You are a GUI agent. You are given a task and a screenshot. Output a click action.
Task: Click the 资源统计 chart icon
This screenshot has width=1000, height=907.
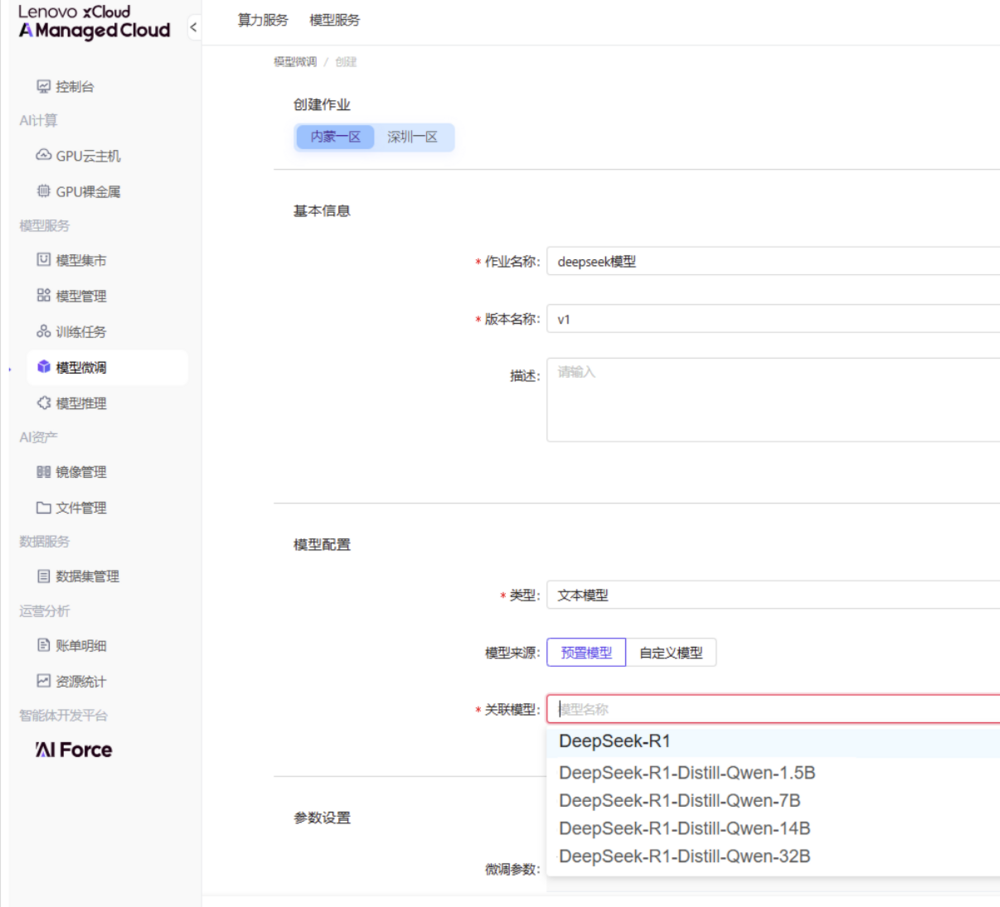click(43, 681)
